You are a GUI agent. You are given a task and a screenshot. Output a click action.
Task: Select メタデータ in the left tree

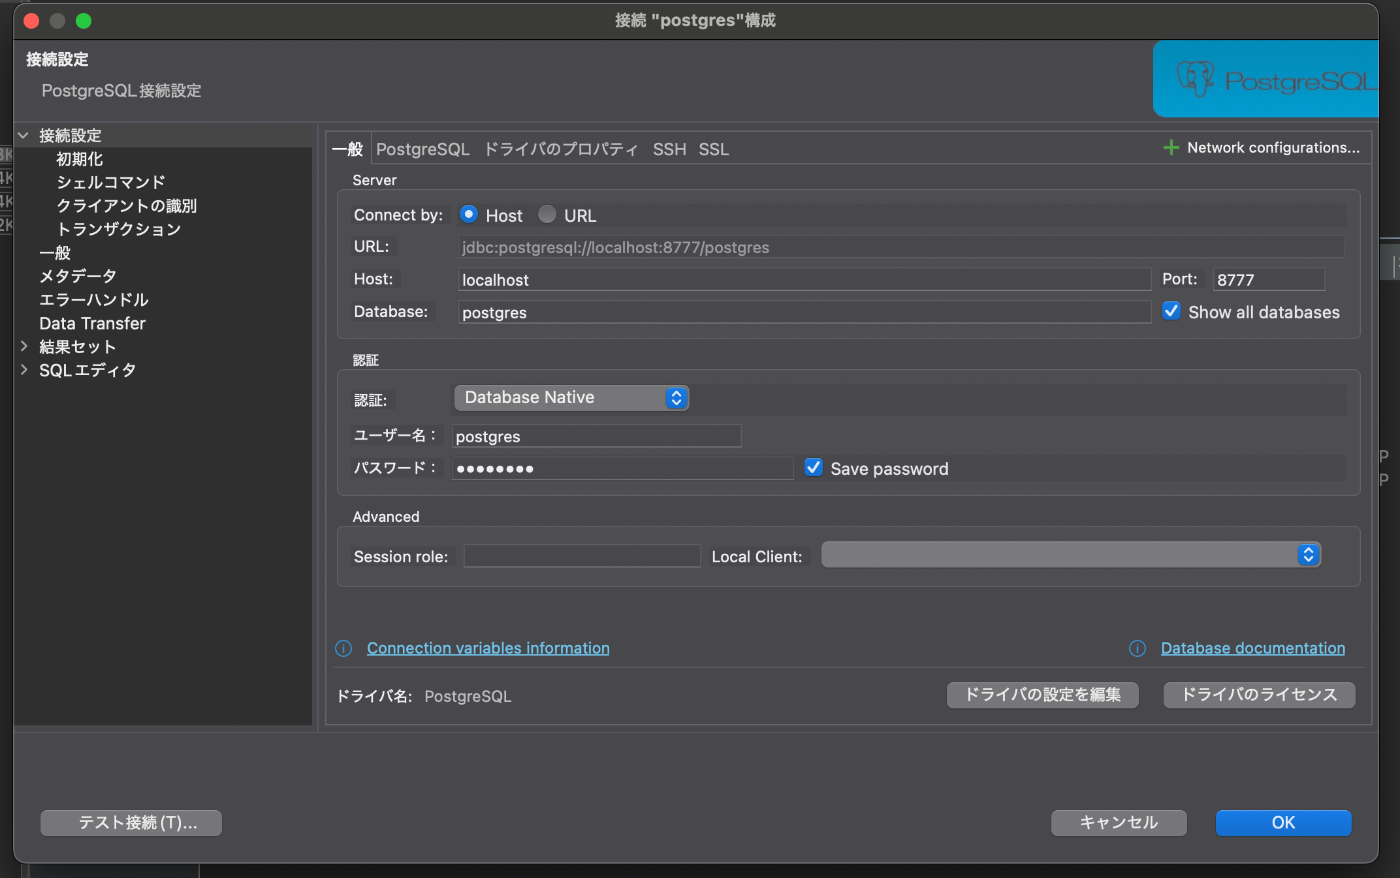[78, 276]
